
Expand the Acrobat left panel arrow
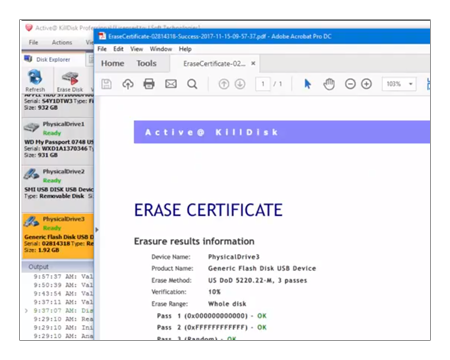97,230
